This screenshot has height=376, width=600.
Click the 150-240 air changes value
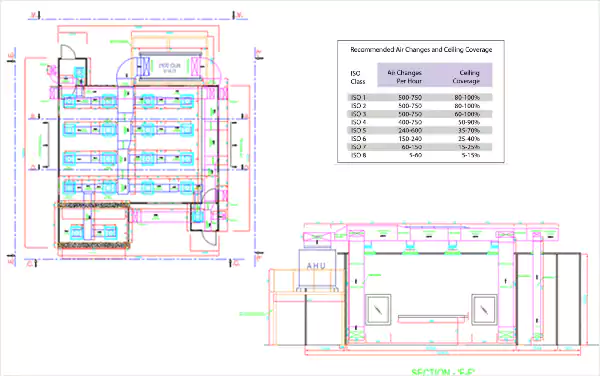click(410, 138)
